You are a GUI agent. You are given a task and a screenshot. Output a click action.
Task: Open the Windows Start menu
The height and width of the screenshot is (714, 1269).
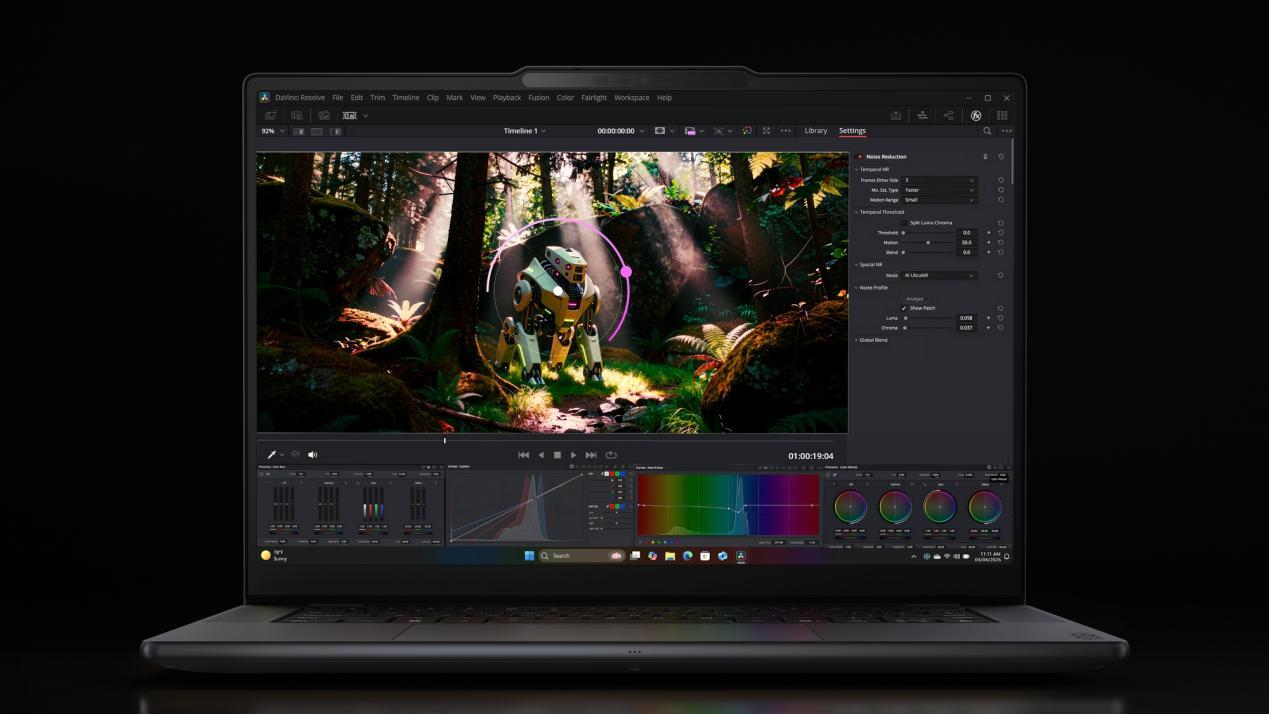(529, 556)
